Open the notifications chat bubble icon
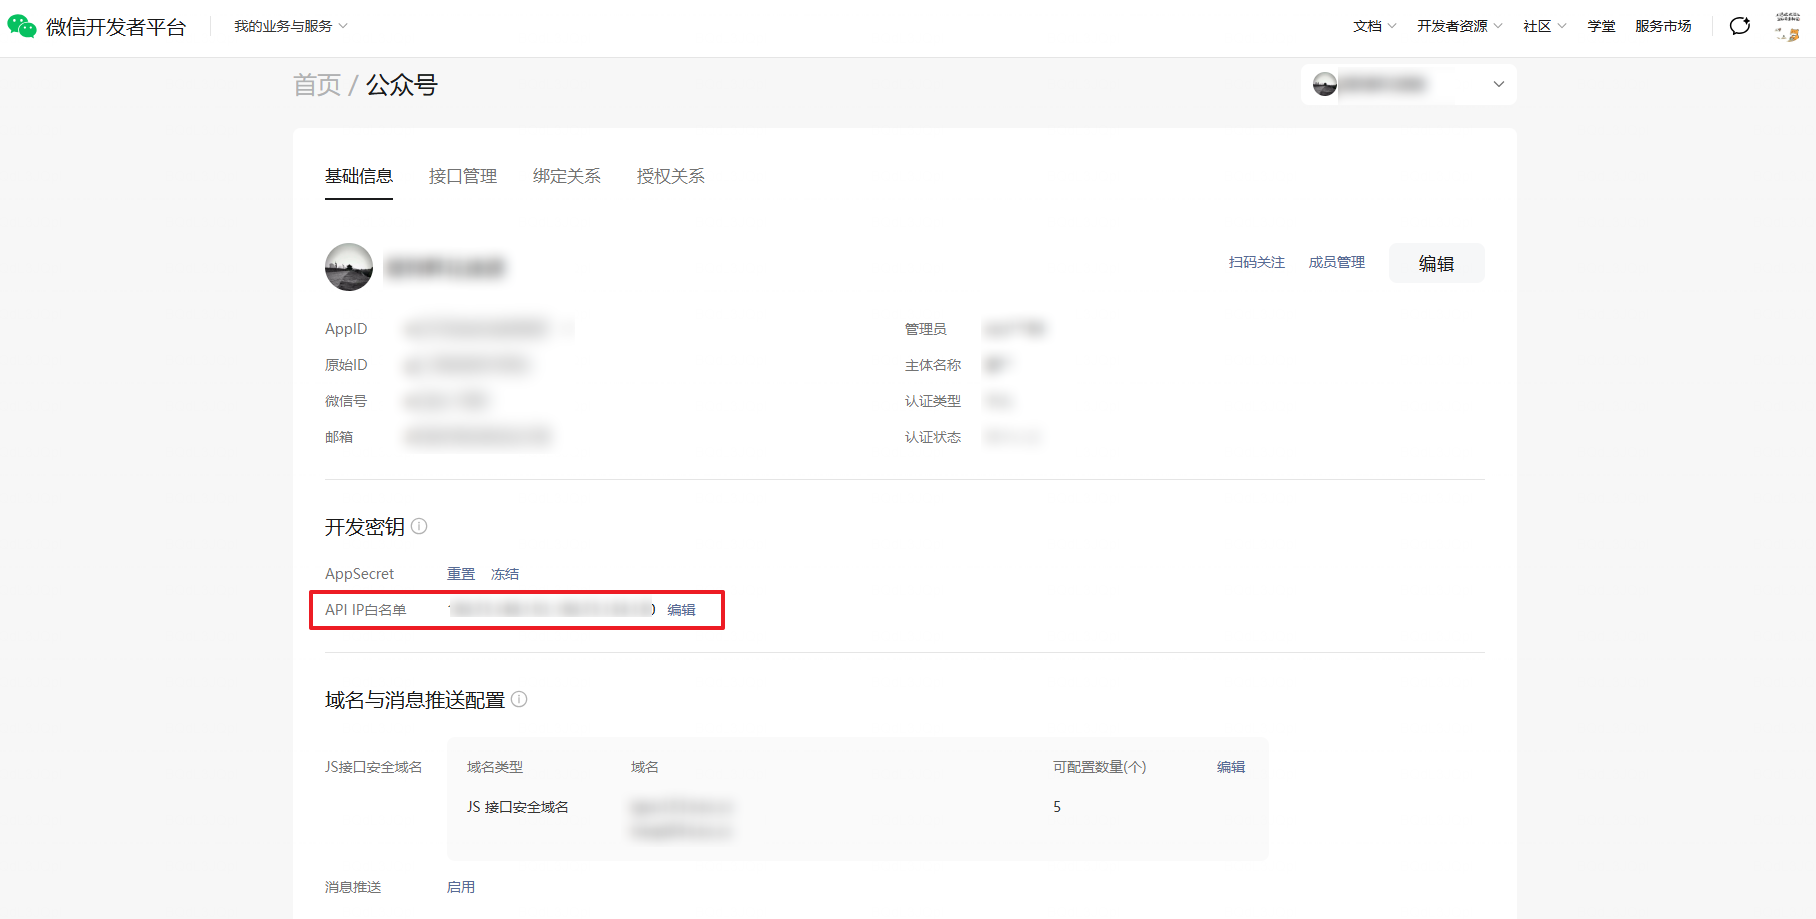This screenshot has width=1816, height=919. pos(1740,26)
